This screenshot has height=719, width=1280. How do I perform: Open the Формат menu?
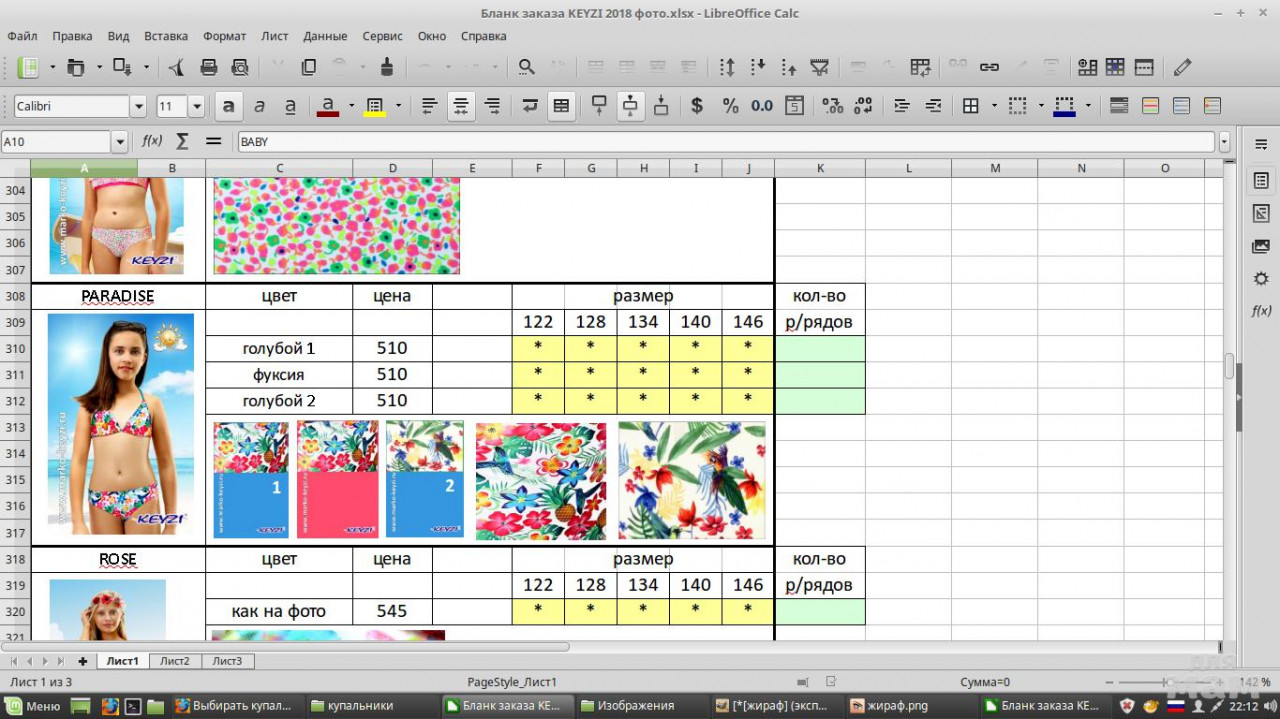(224, 36)
